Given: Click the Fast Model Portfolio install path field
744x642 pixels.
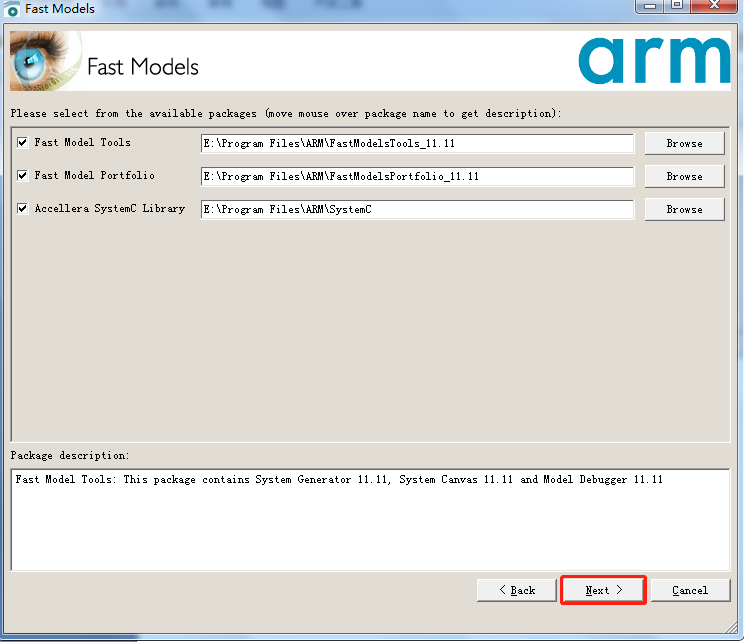Looking at the screenshot, I should tap(417, 177).
